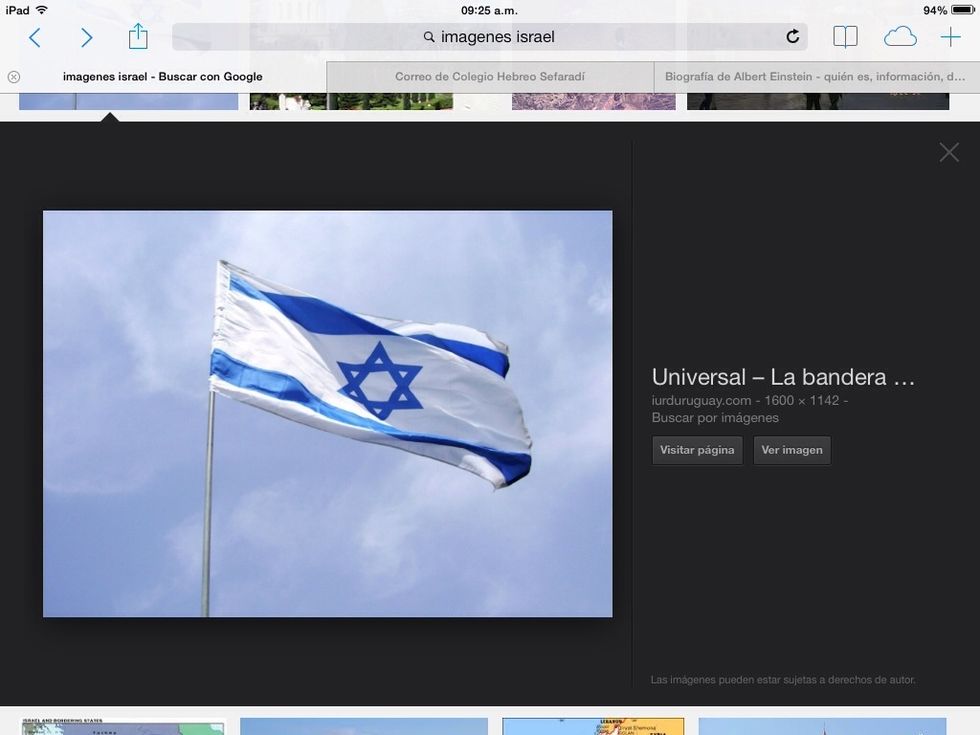Select the 'imagenes israel - Buscar con Google' tab
Image resolution: width=980 pixels, height=735 pixels.
pos(162,76)
